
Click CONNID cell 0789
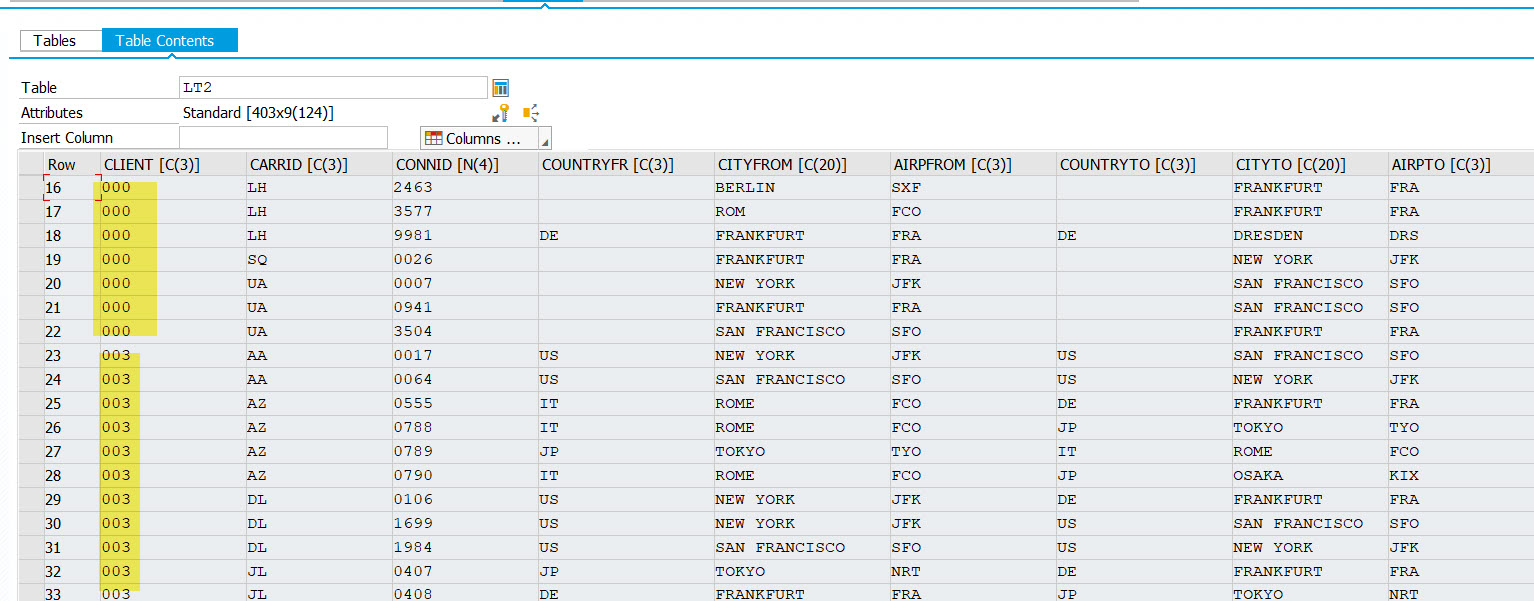pyautogui.click(x=465, y=451)
